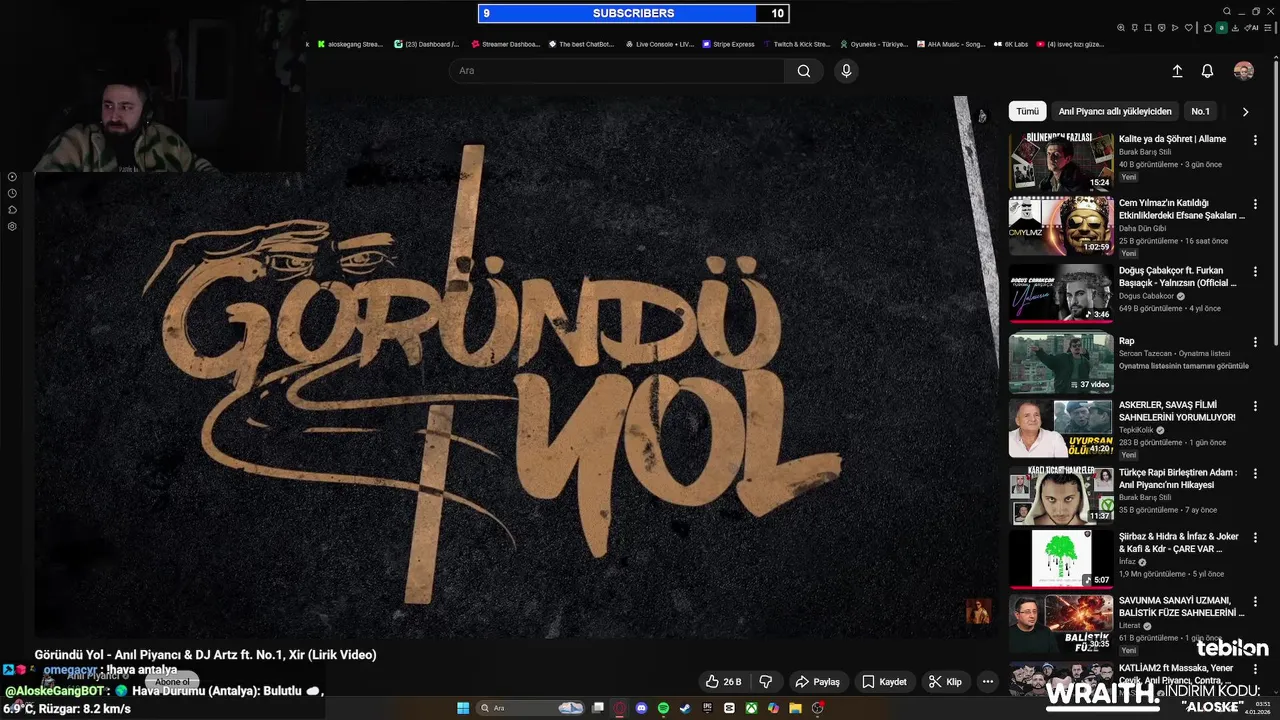
Task: Open 'Şiirbaz & Hidra & İnfaz' ÇARE VAR video
Action: pos(1061,558)
